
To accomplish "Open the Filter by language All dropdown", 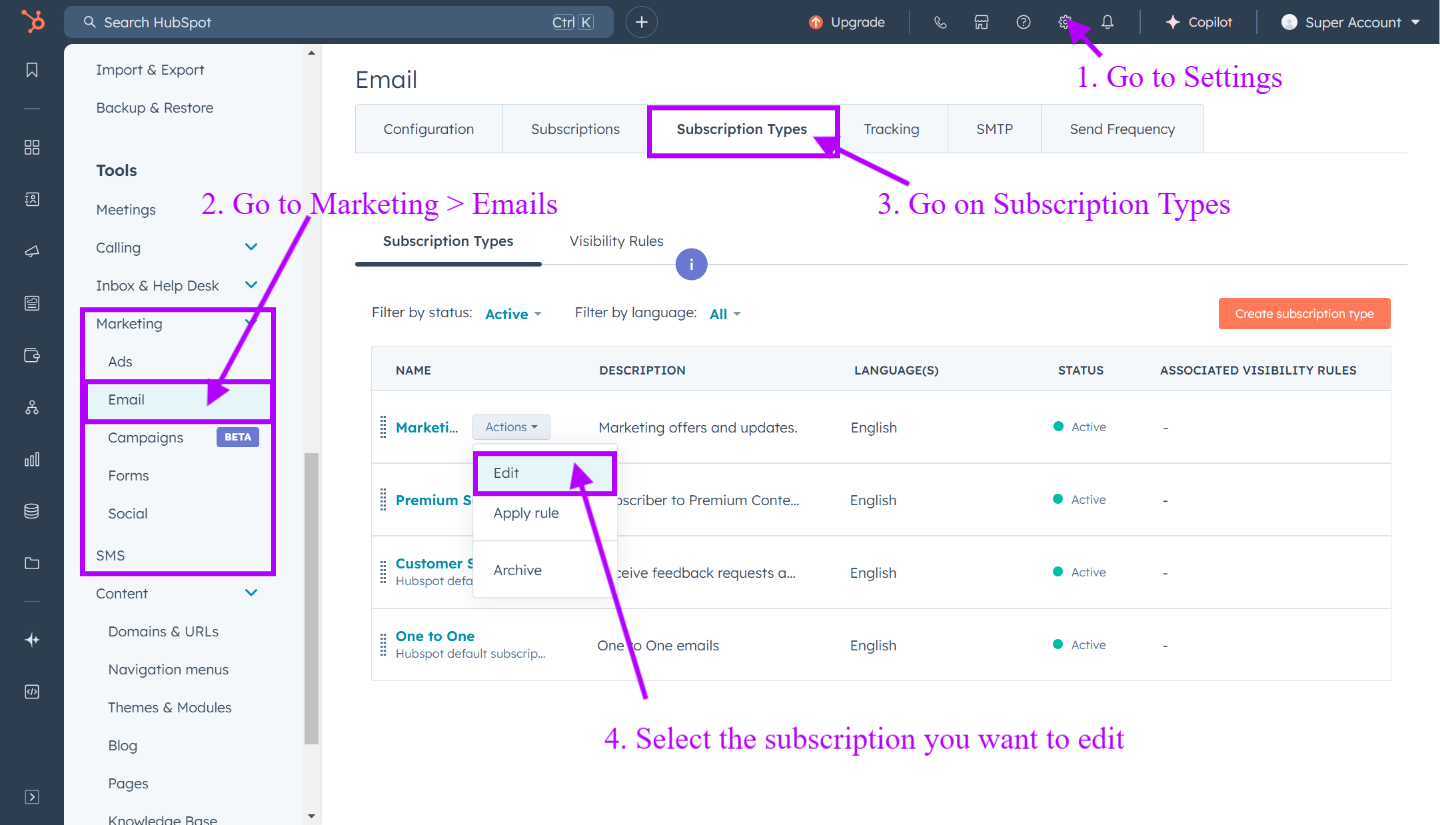I will point(725,314).
